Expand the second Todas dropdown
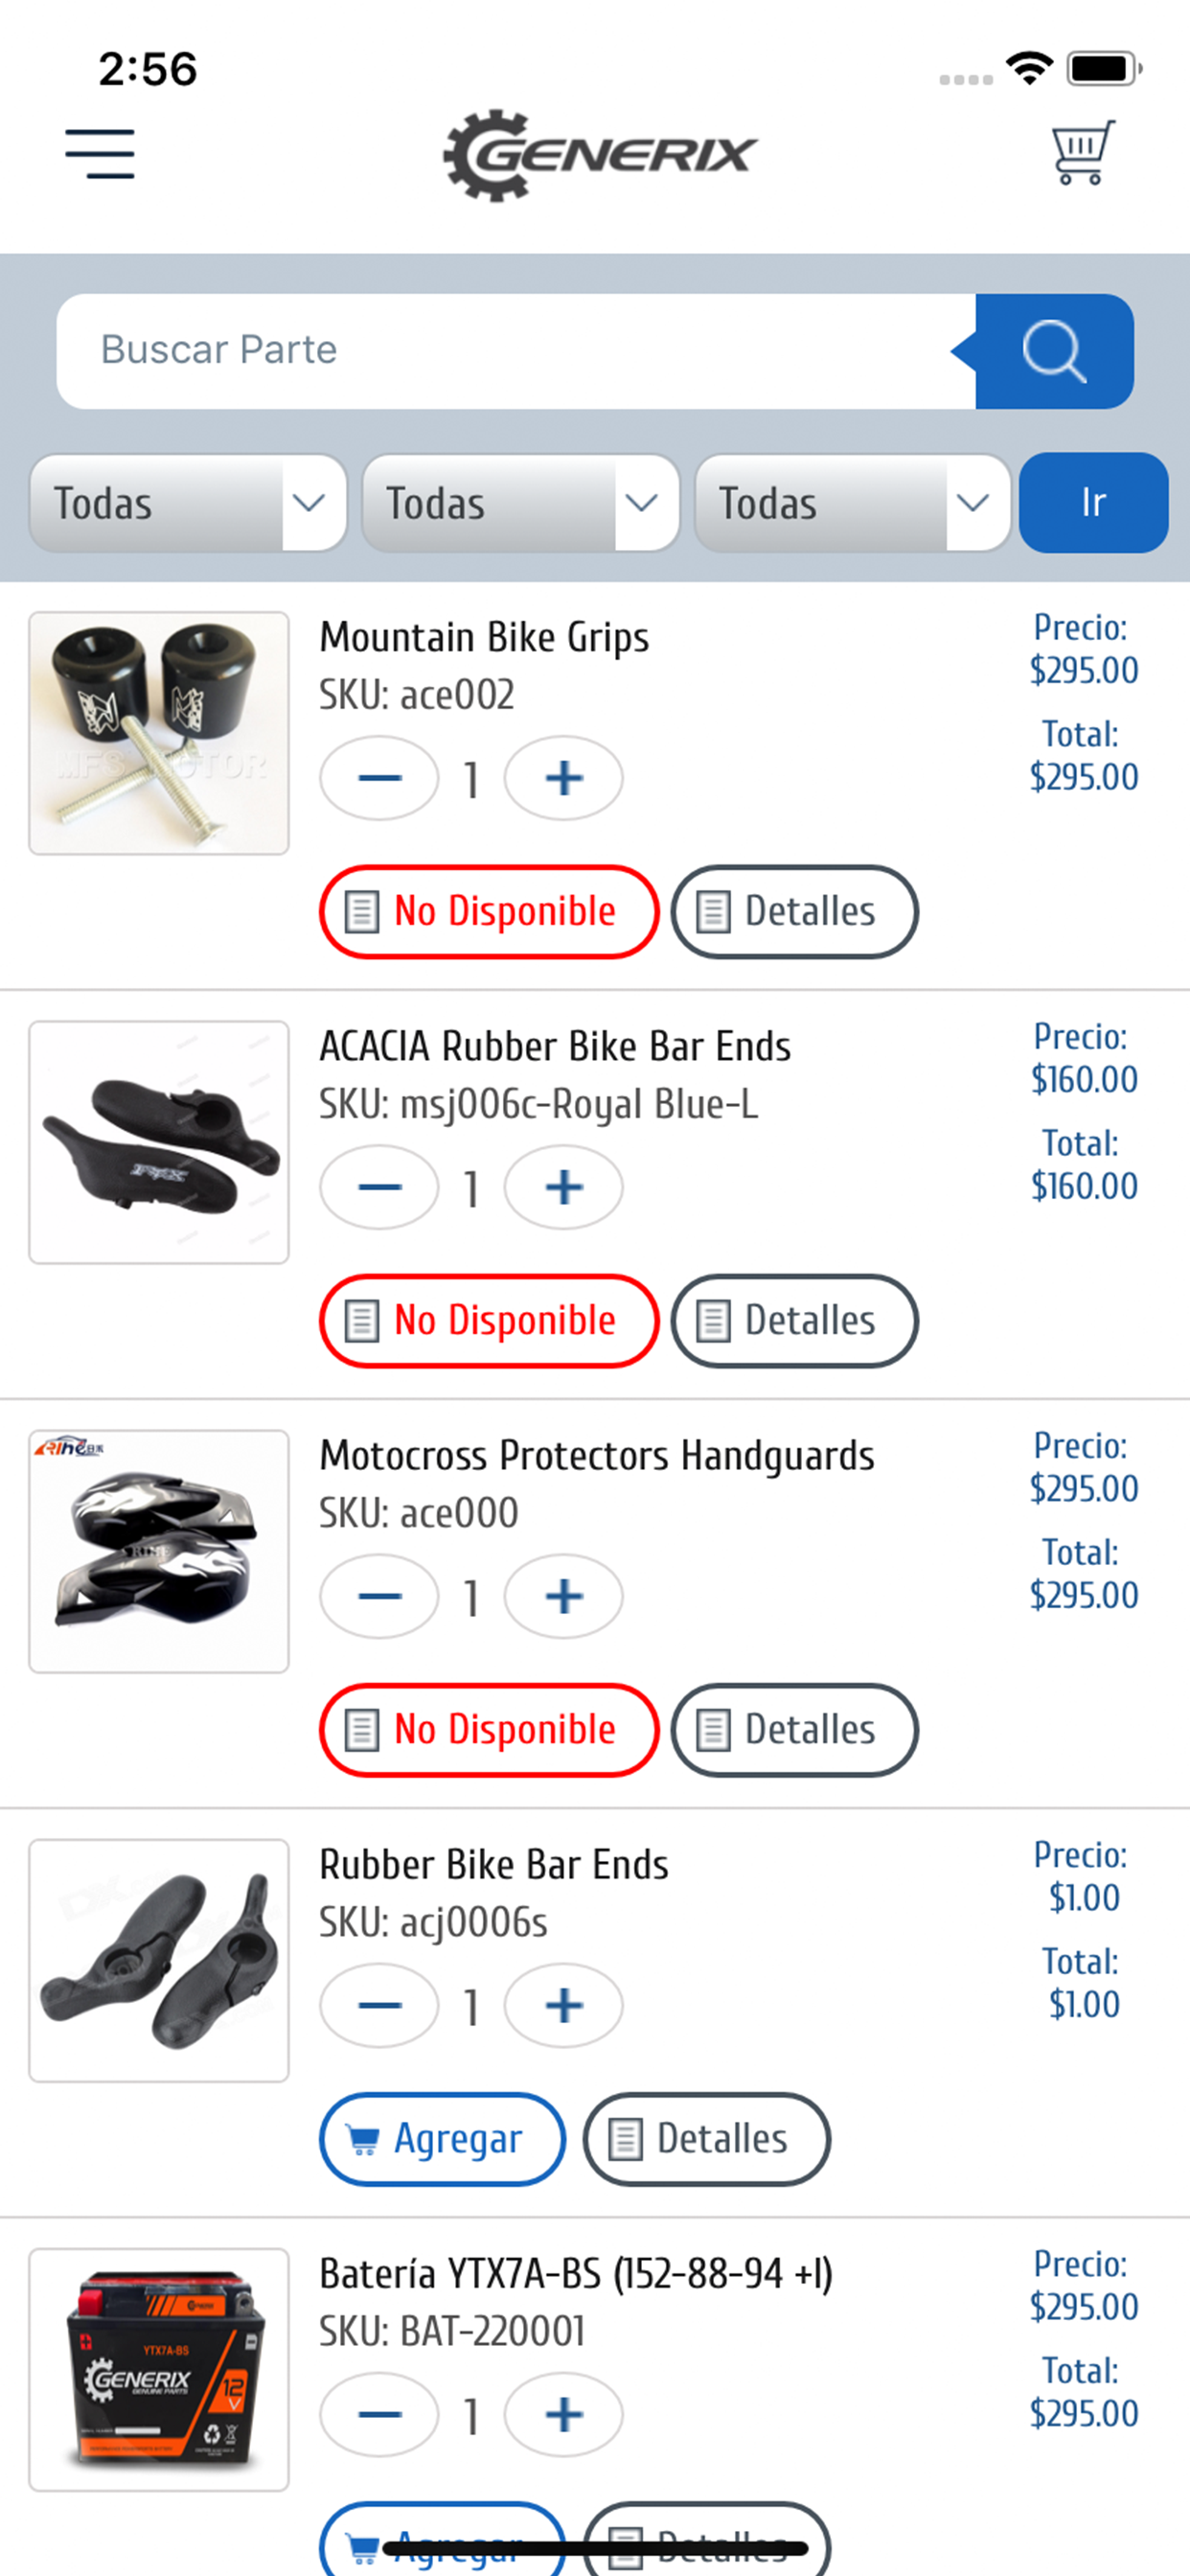This screenshot has height=2576, width=1190. (520, 503)
